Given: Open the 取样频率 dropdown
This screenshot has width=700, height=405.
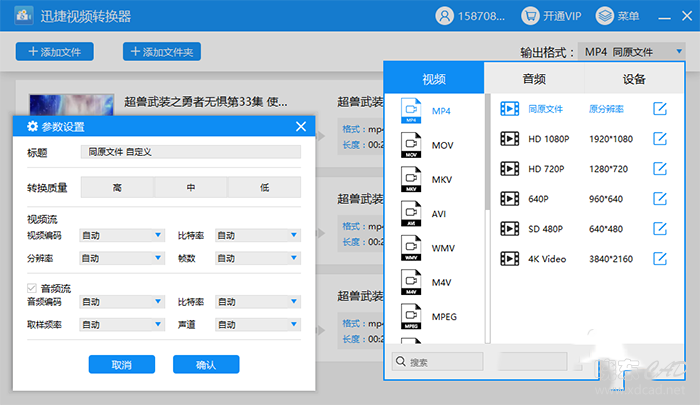Looking at the screenshot, I should point(122,325).
